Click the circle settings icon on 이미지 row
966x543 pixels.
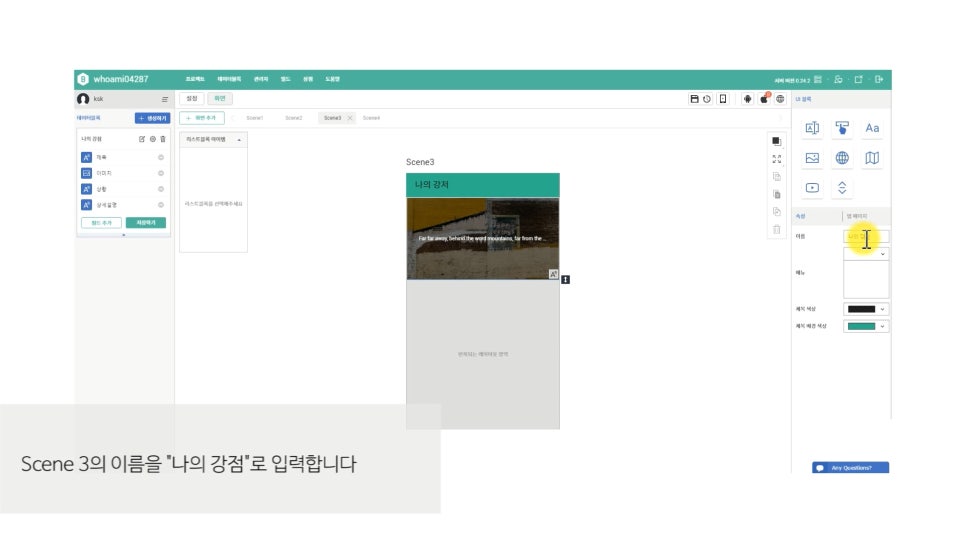pos(161,173)
